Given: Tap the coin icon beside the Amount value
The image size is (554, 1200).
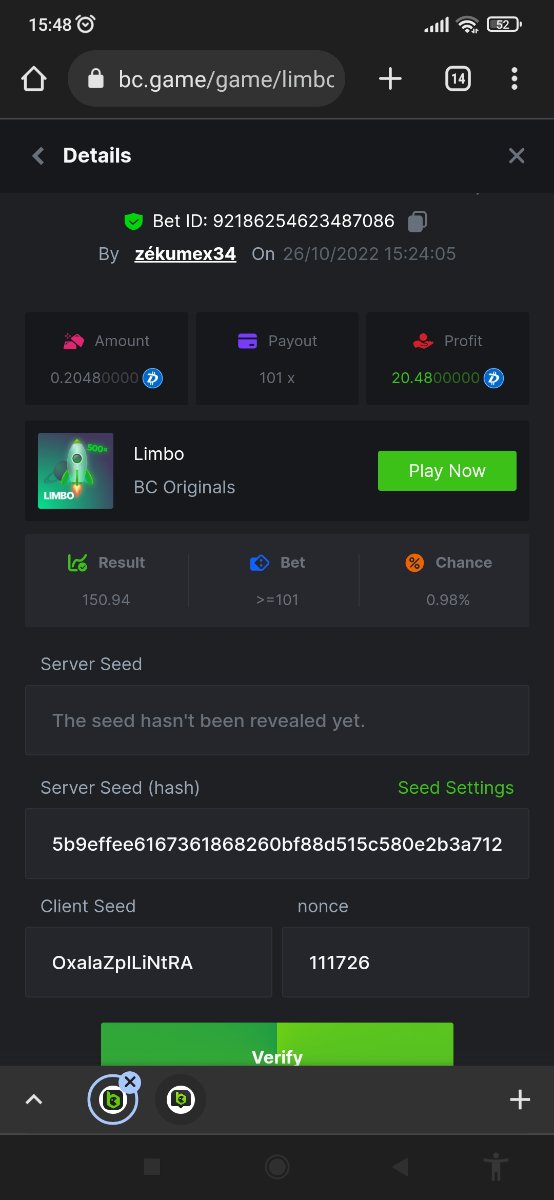Looking at the screenshot, I should point(153,378).
